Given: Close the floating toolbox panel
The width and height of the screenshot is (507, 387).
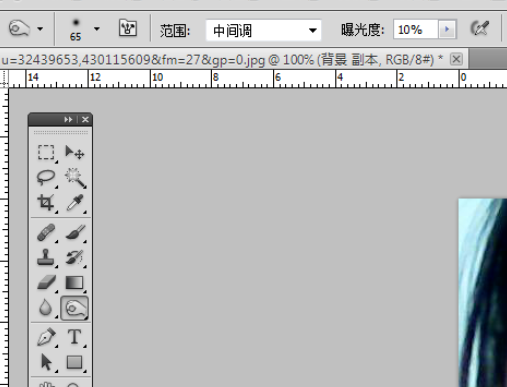Looking at the screenshot, I should (85, 119).
